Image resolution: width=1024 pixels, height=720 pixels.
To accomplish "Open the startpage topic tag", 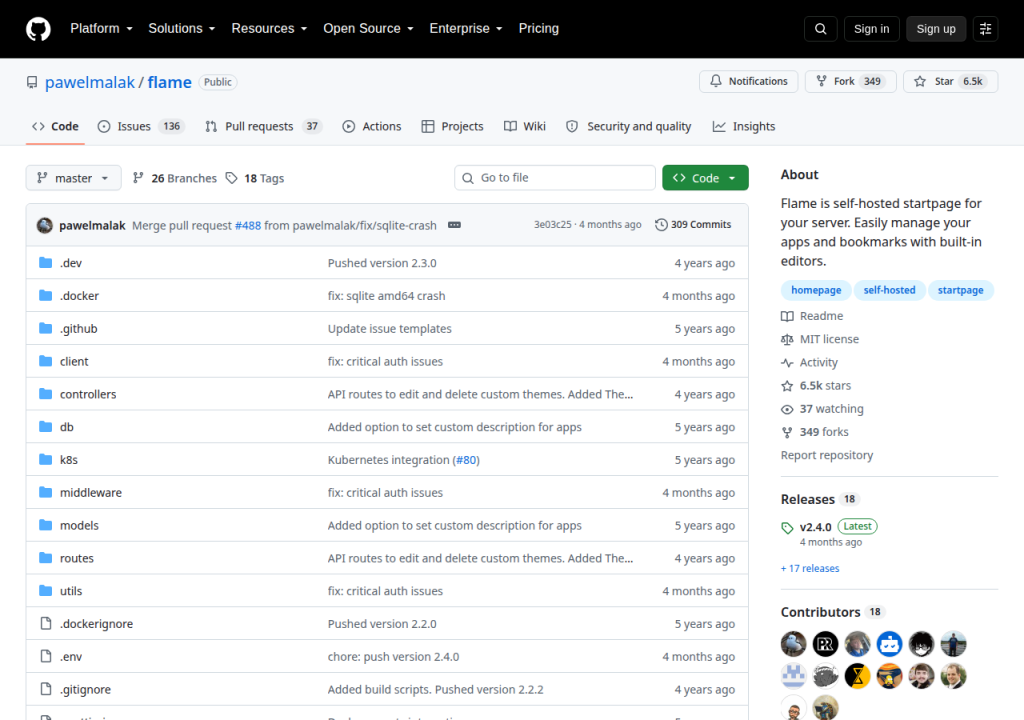I will click(960, 290).
